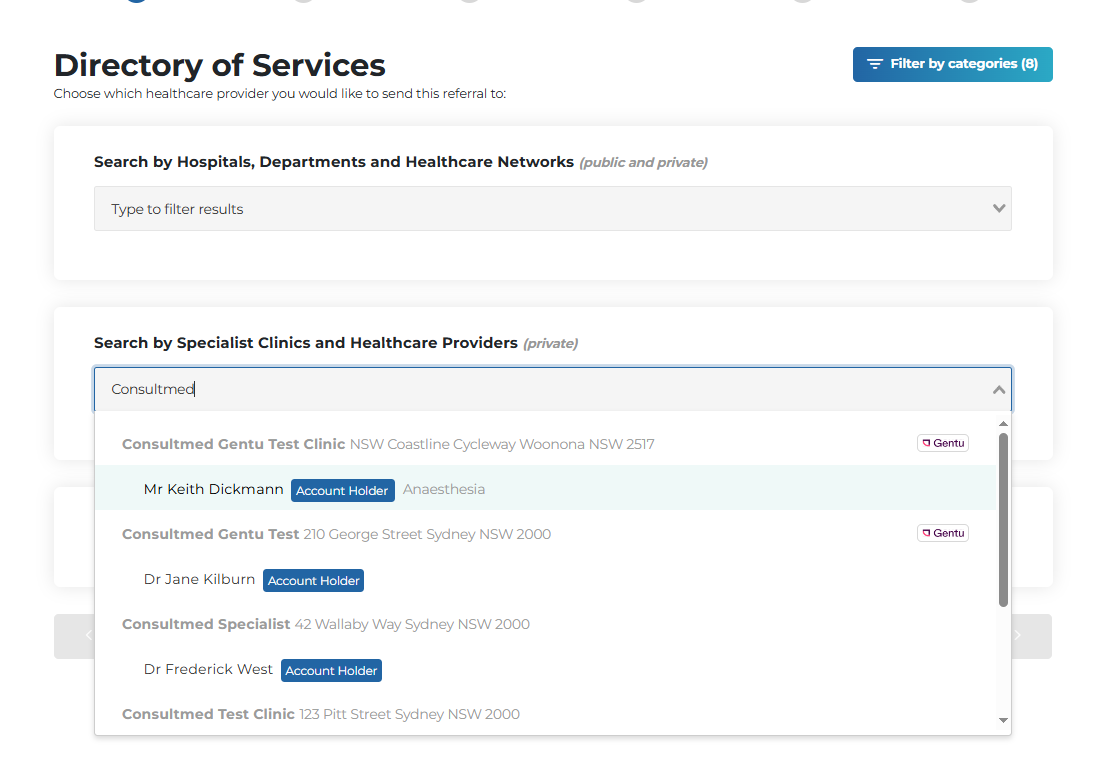Expand the Hospitals and Departments dropdown arrow
1107x776 pixels.
pos(997,209)
